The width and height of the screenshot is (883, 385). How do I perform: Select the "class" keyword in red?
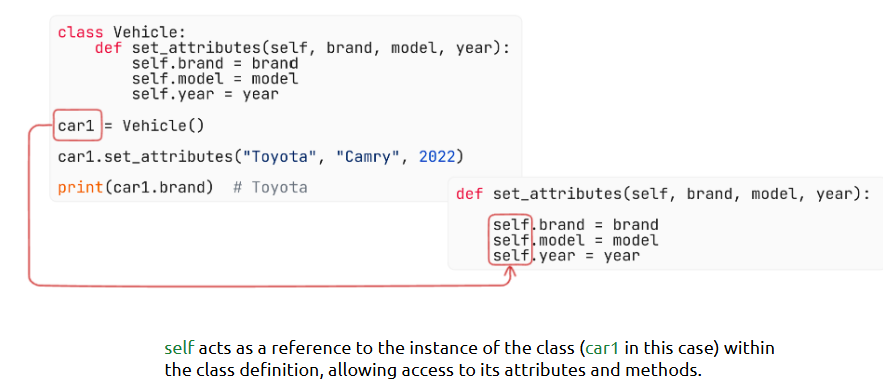click(x=81, y=33)
